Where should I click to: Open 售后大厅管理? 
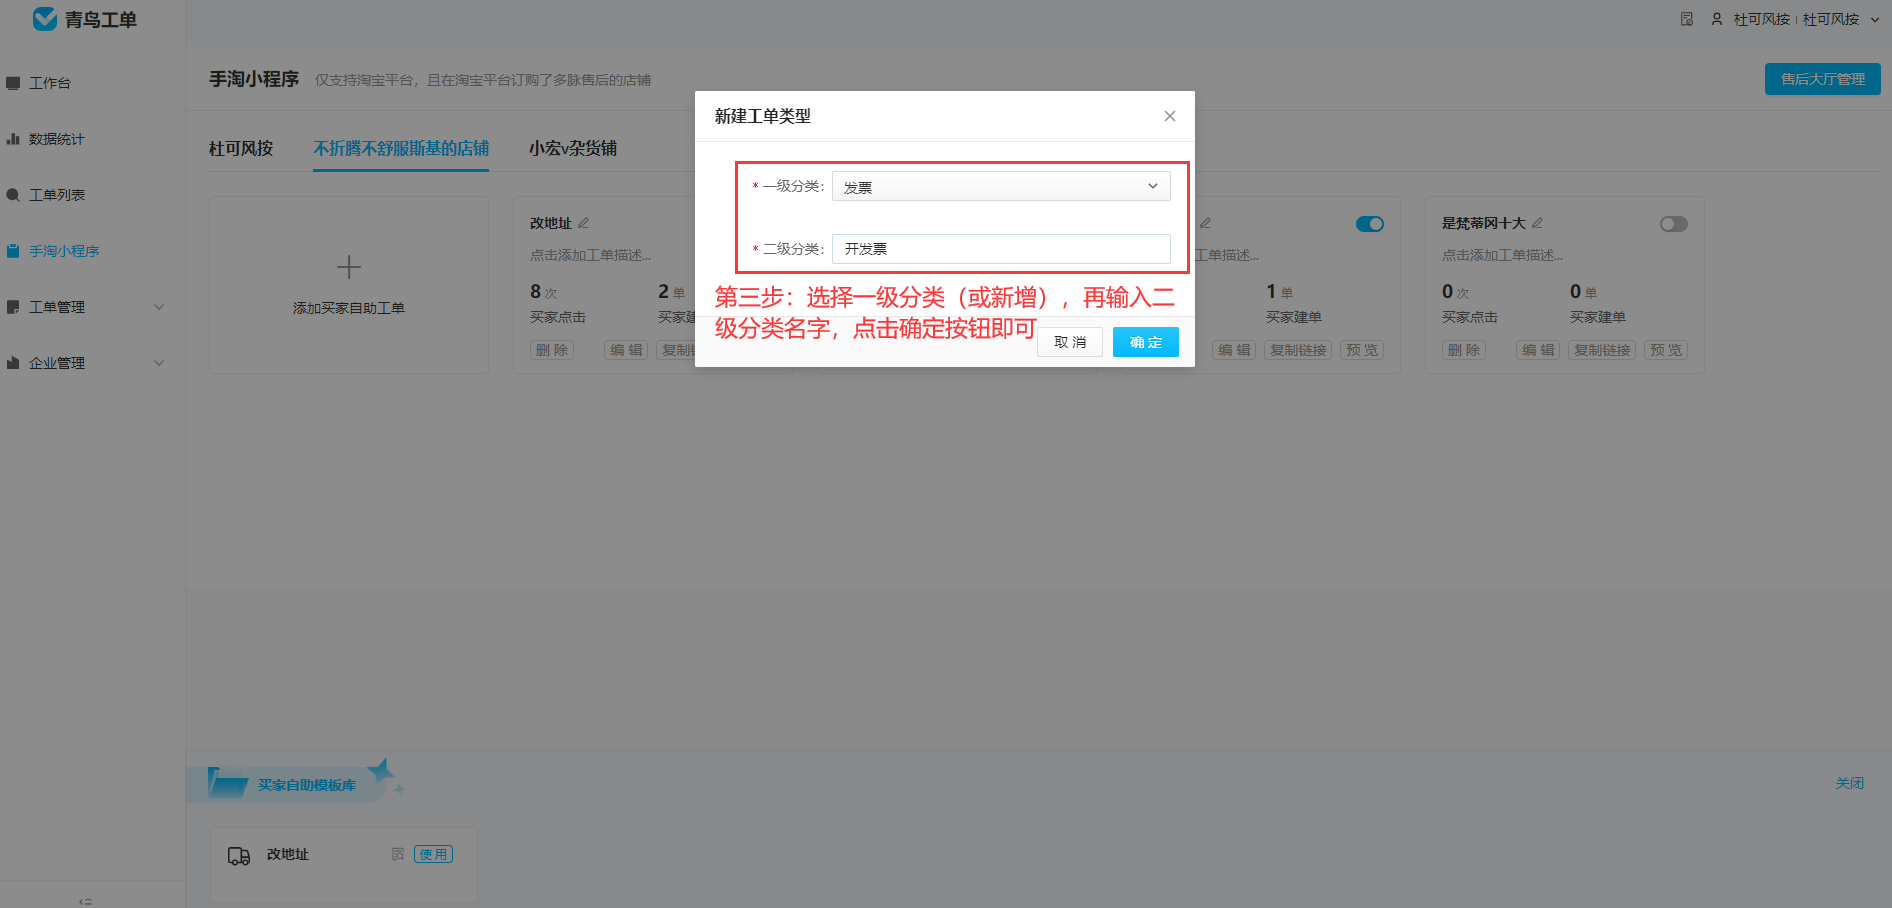(x=1823, y=79)
